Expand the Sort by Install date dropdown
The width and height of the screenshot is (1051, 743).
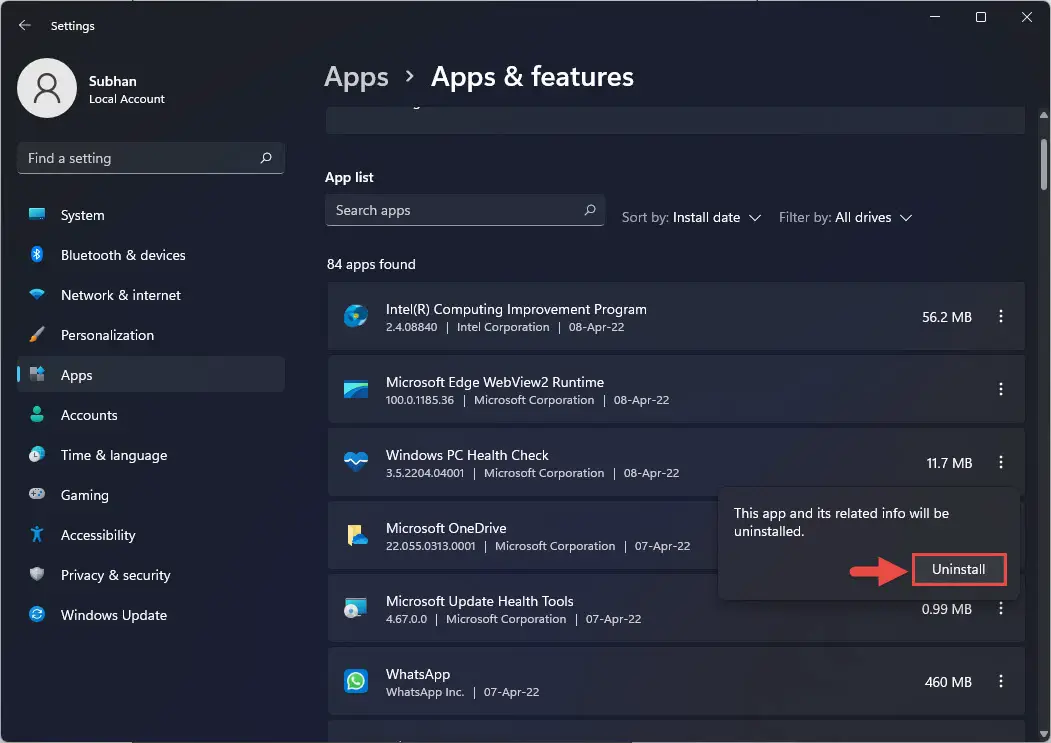691,217
